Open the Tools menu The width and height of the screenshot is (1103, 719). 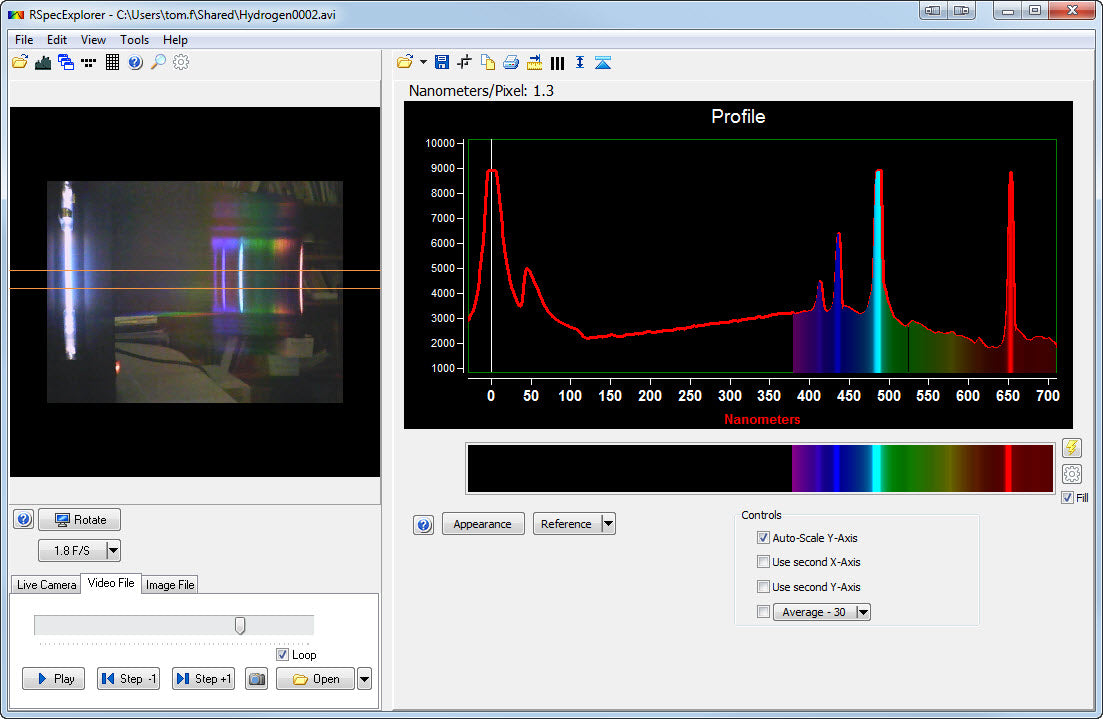click(x=134, y=39)
